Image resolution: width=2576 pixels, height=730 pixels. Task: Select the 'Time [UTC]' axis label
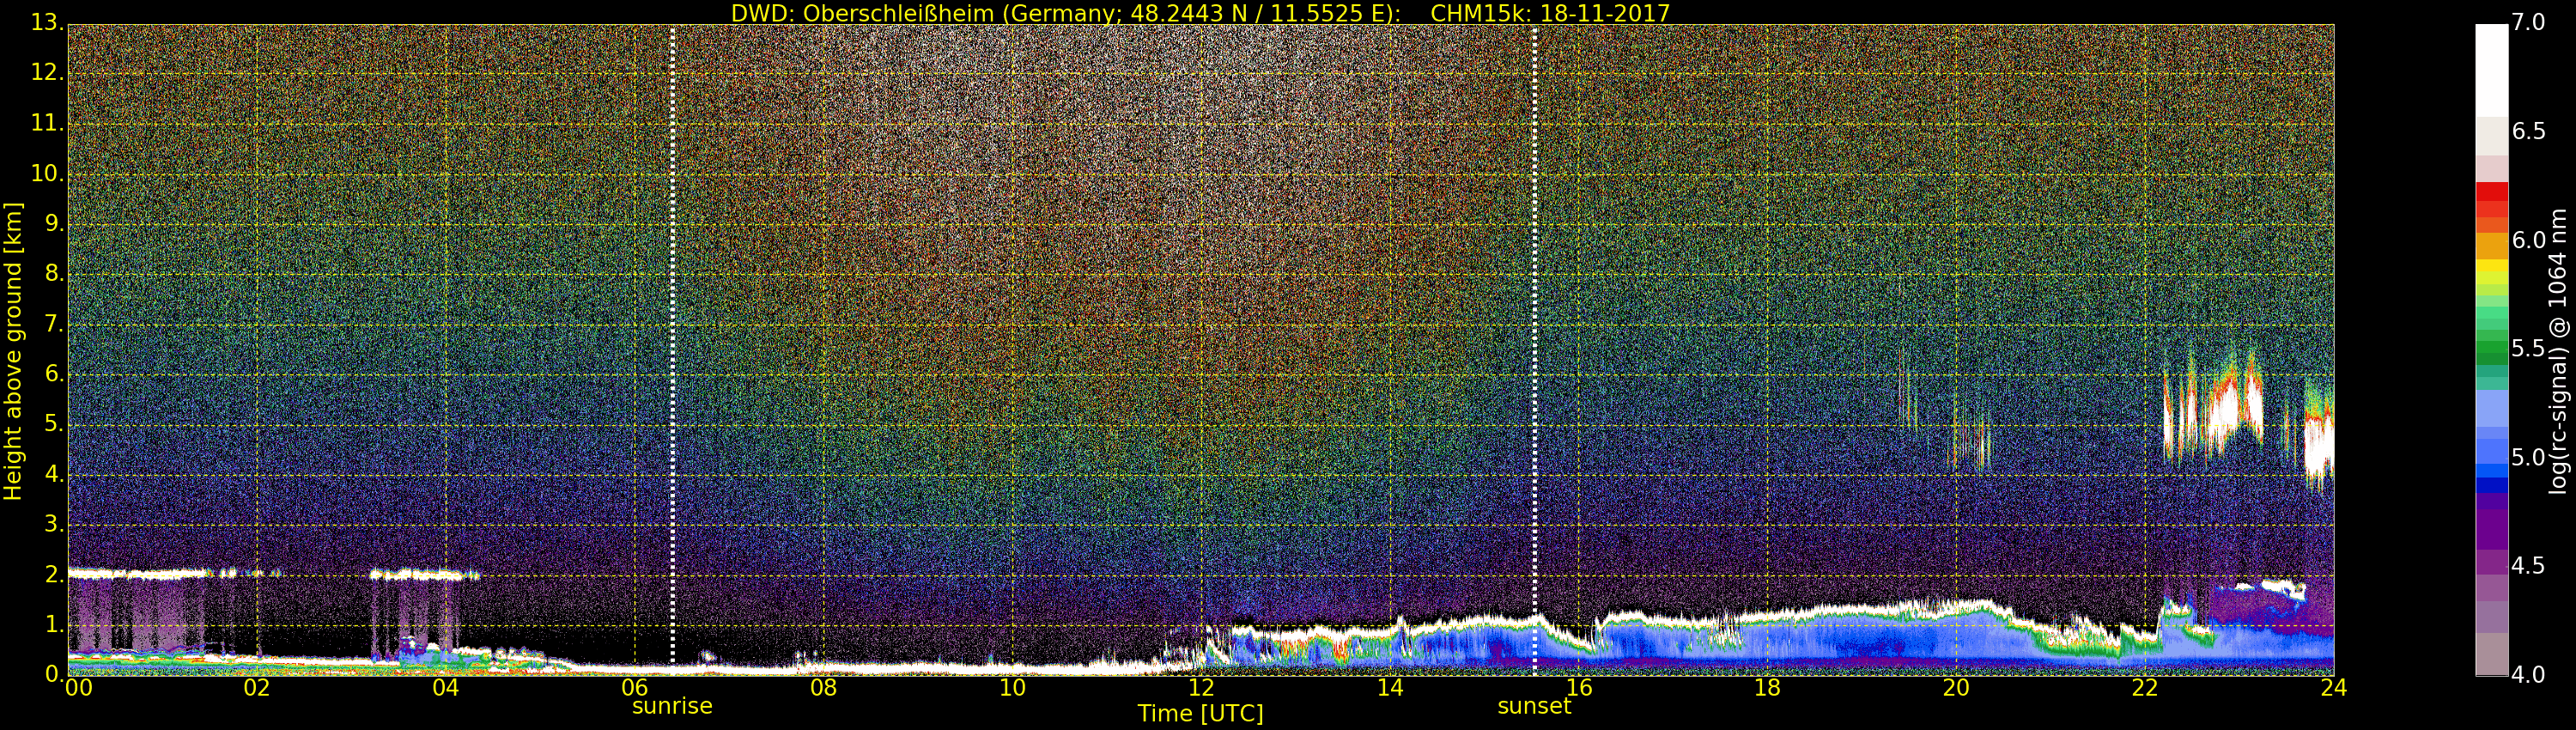click(1200, 714)
